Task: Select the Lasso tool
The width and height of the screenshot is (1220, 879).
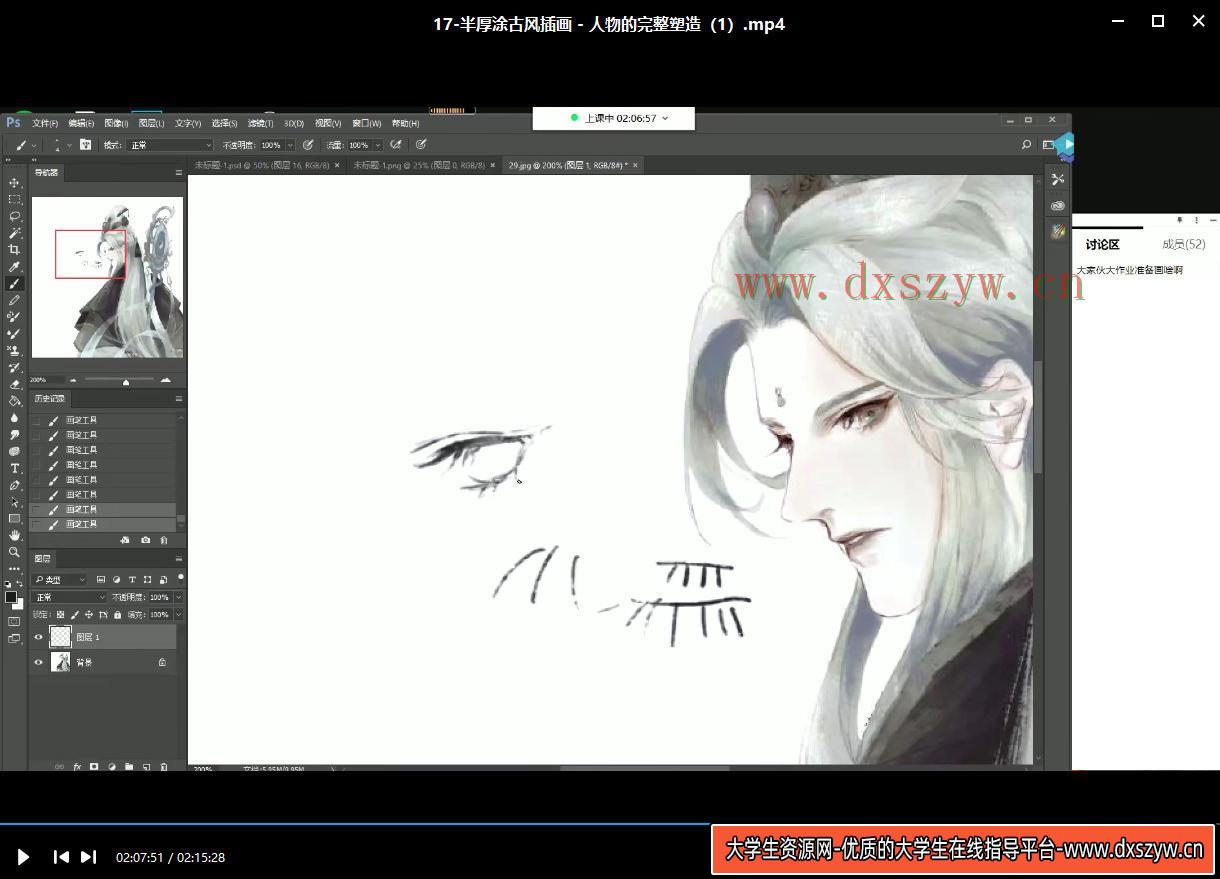Action: 14,216
